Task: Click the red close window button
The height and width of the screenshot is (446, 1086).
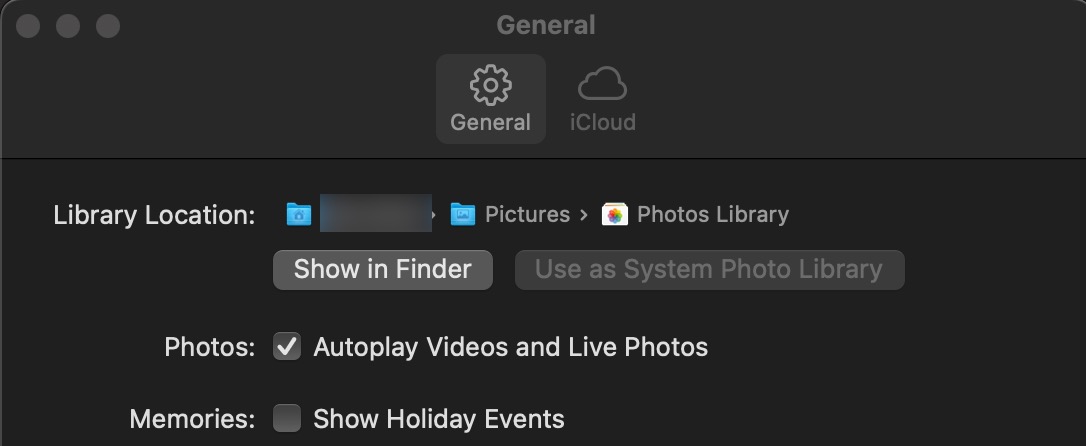Action: [x=28, y=26]
